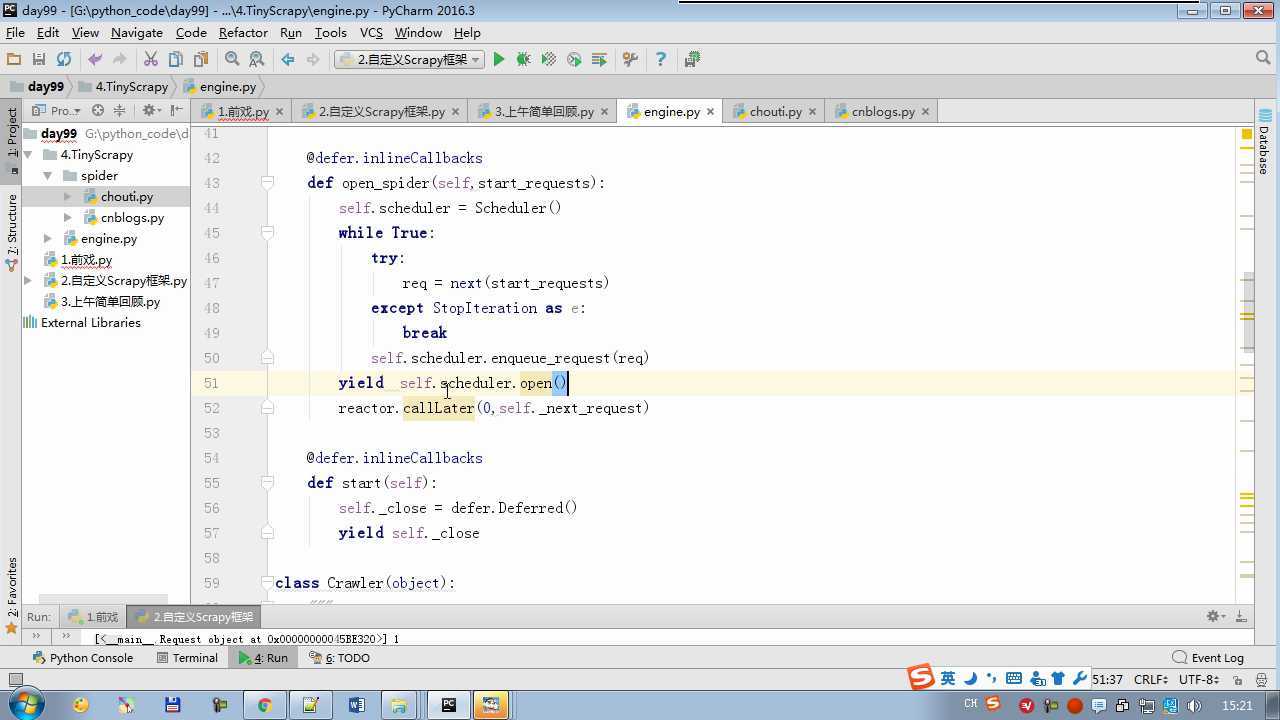Toggle tool window bars button at bottom left
Viewport: 1280px width, 720px height.
tap(14, 680)
